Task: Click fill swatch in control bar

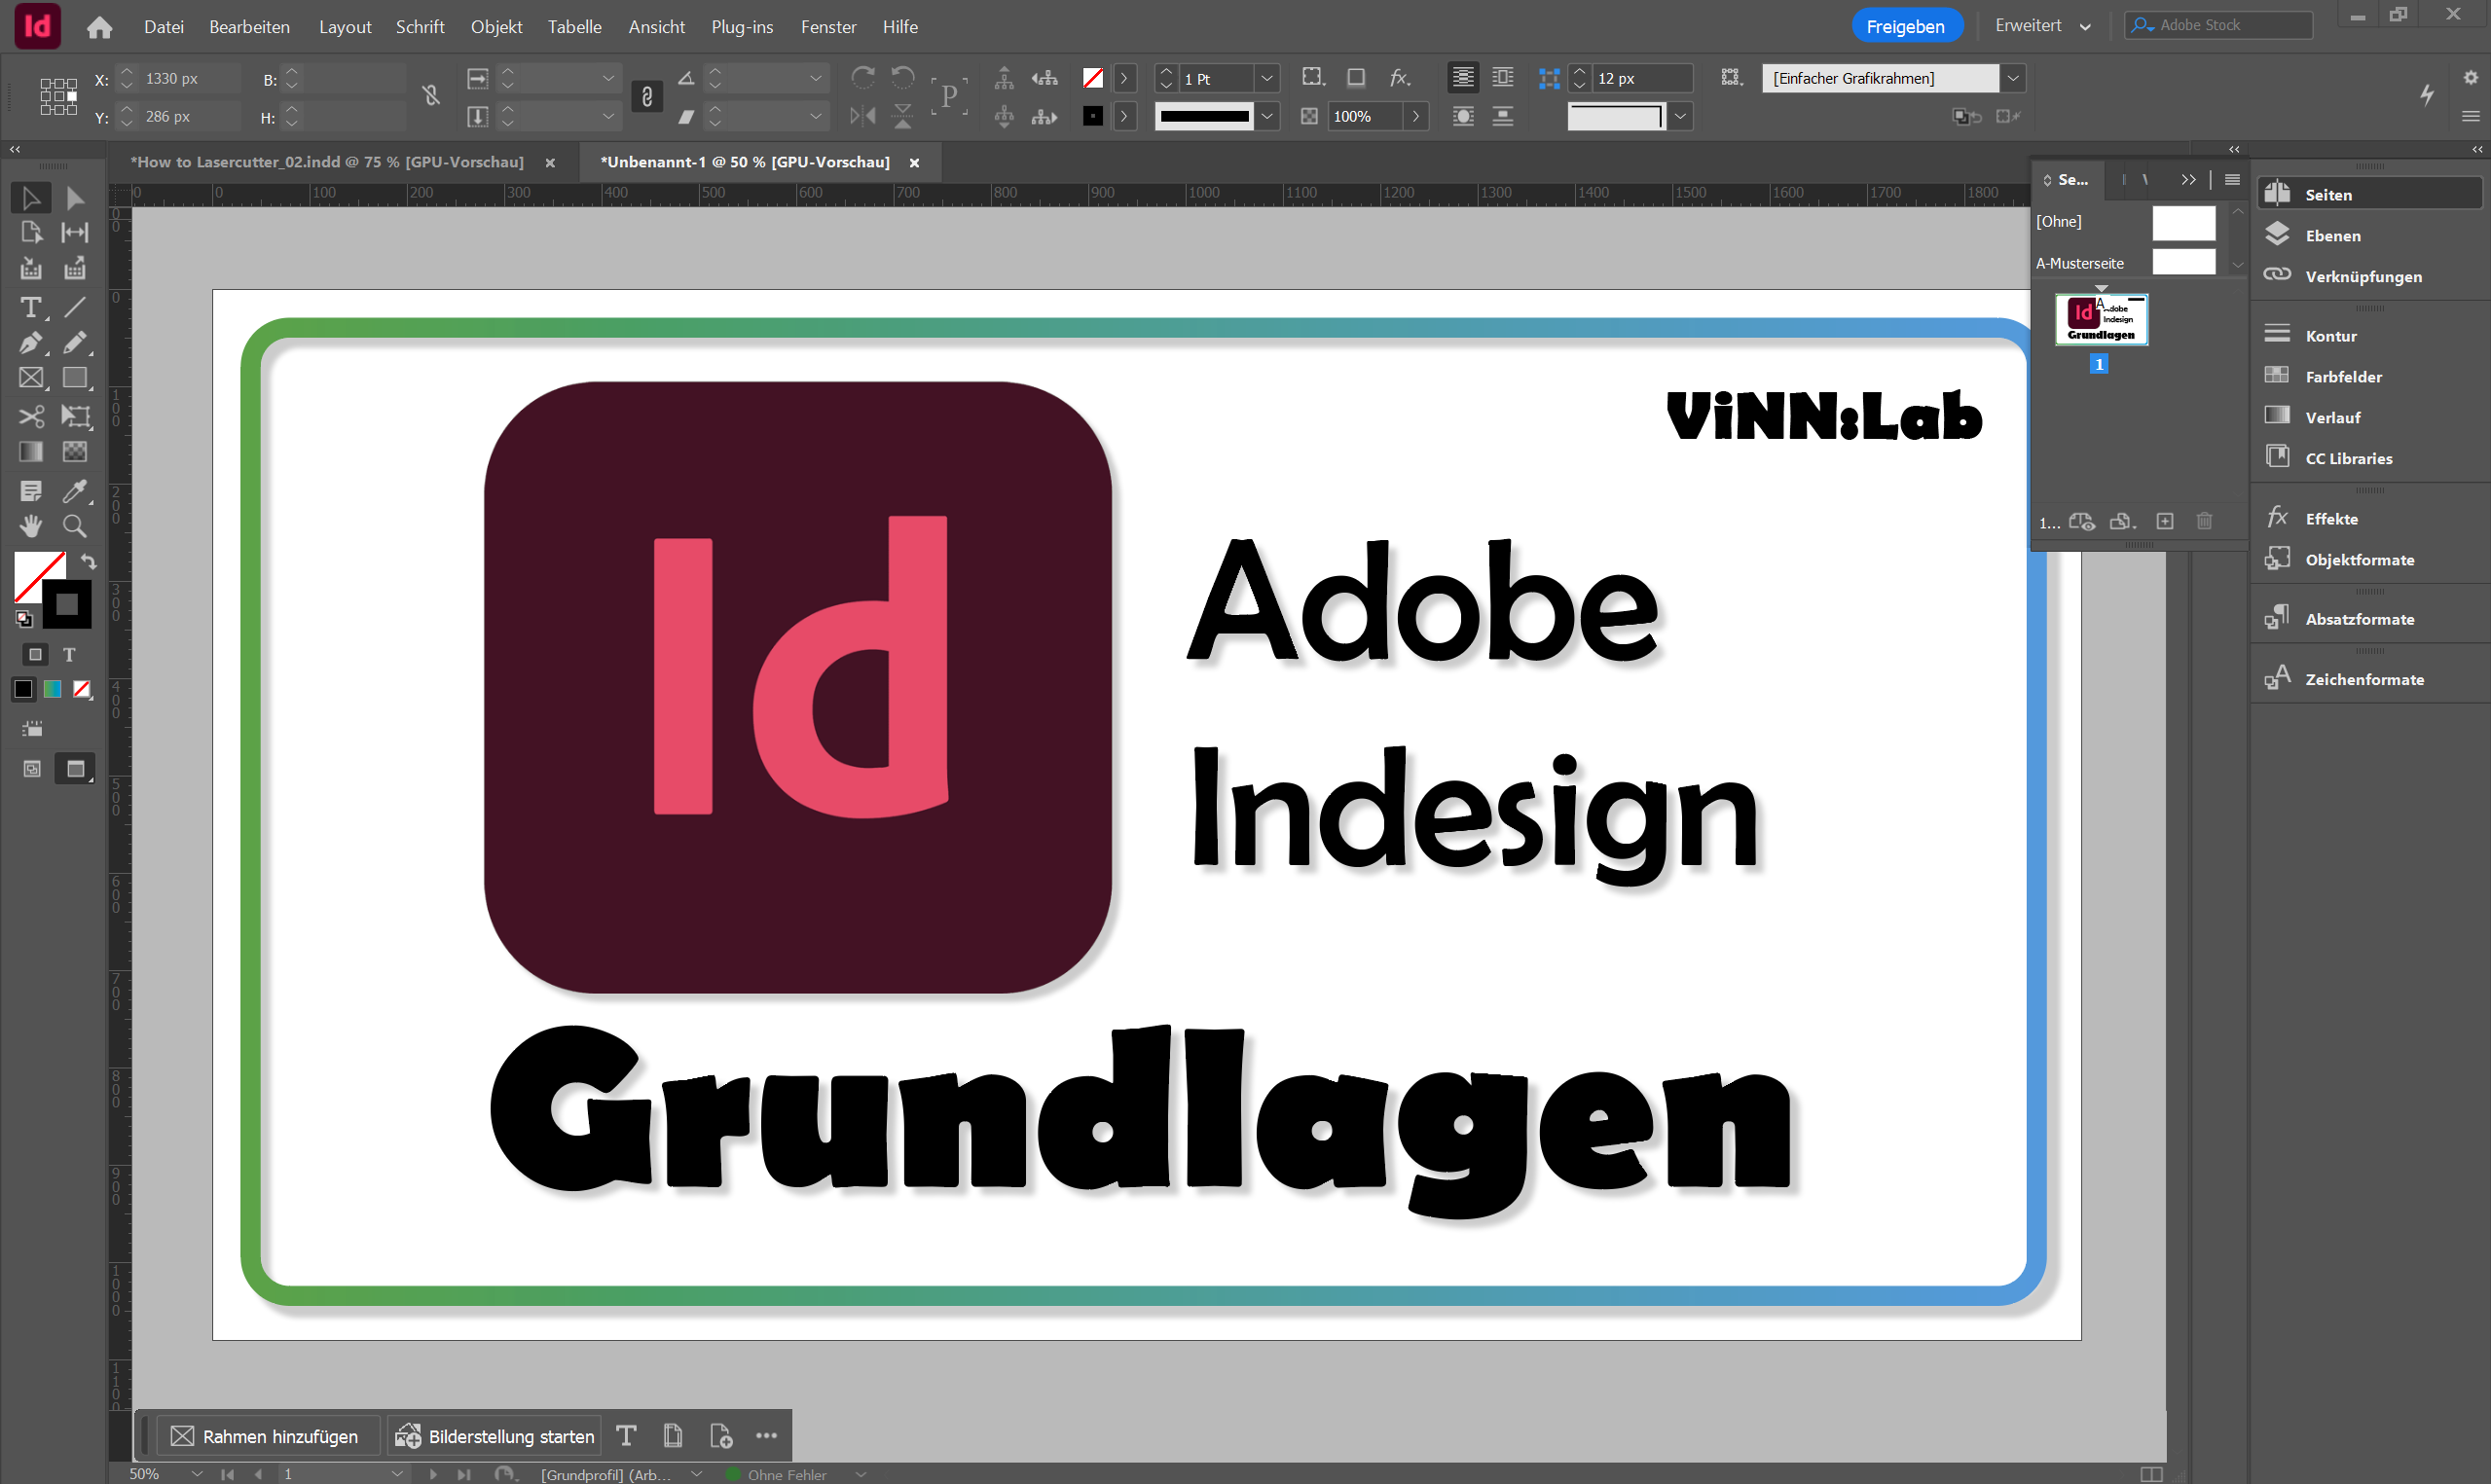Action: pos(1092,78)
